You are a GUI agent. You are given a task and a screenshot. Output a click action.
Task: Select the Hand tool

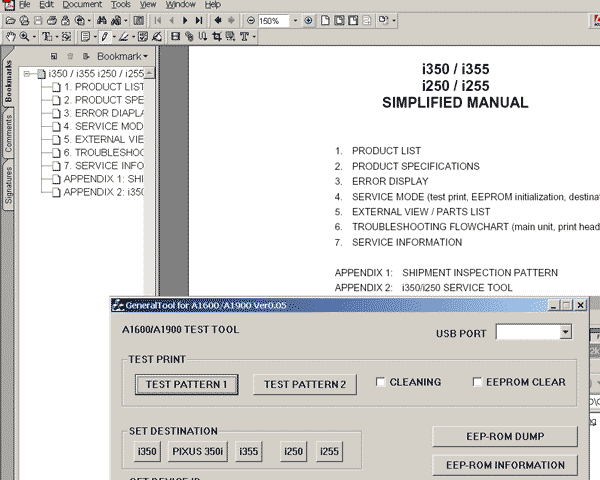click(x=10, y=37)
